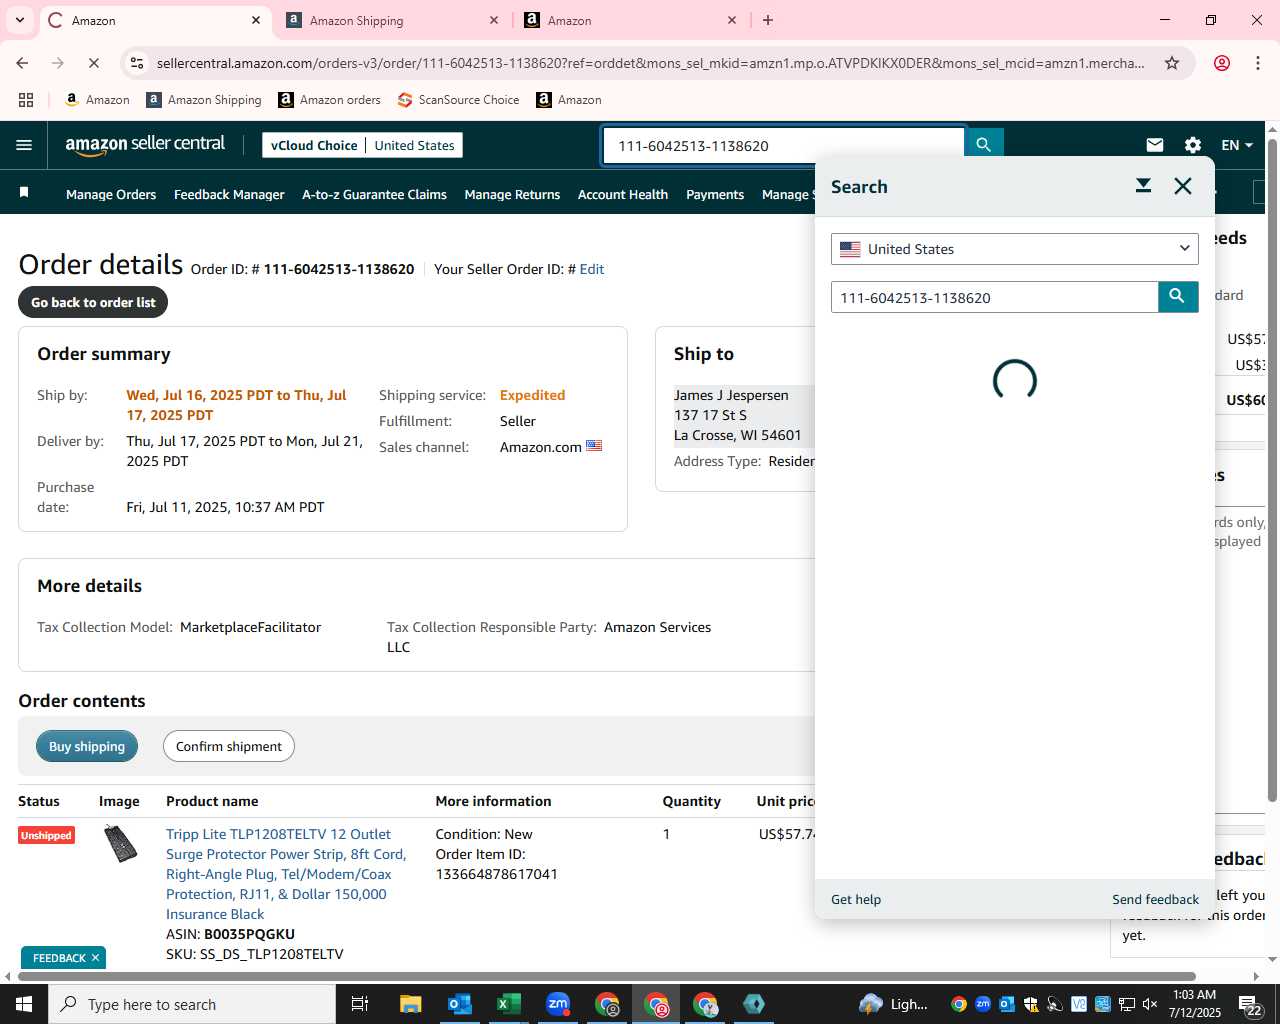Open the messages envelope icon
The image size is (1280, 1024).
(x=1155, y=145)
